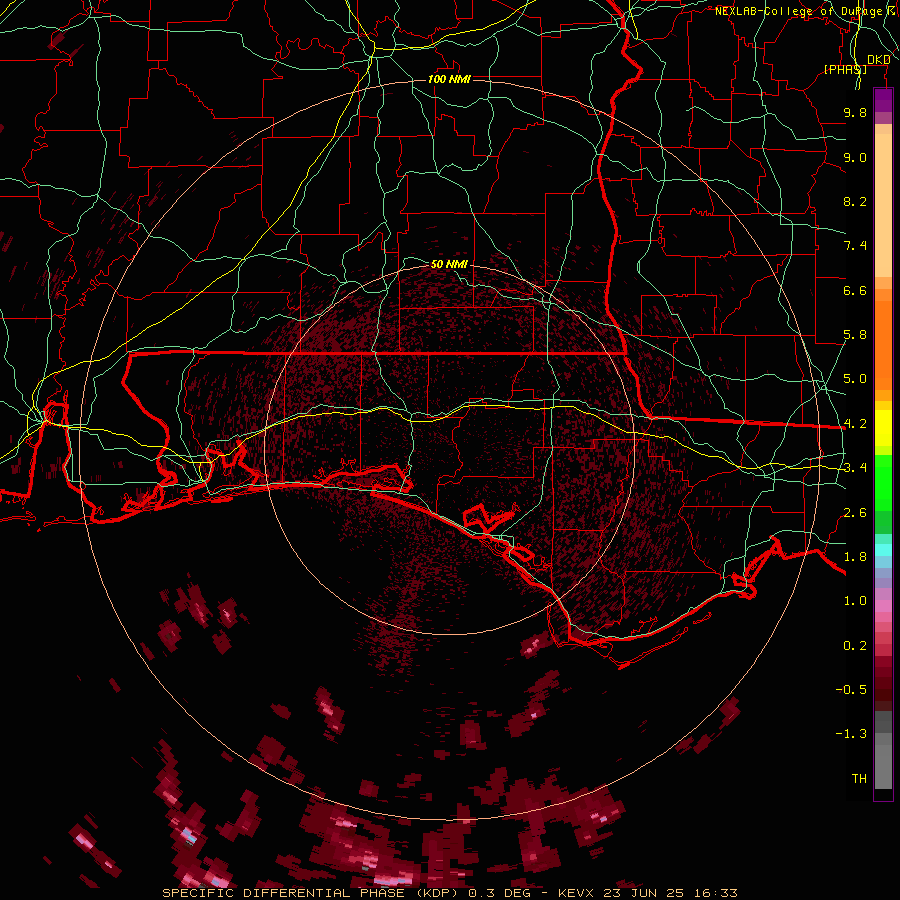Click the 4.2 scale value
This screenshot has height=900, width=900.
(x=855, y=424)
